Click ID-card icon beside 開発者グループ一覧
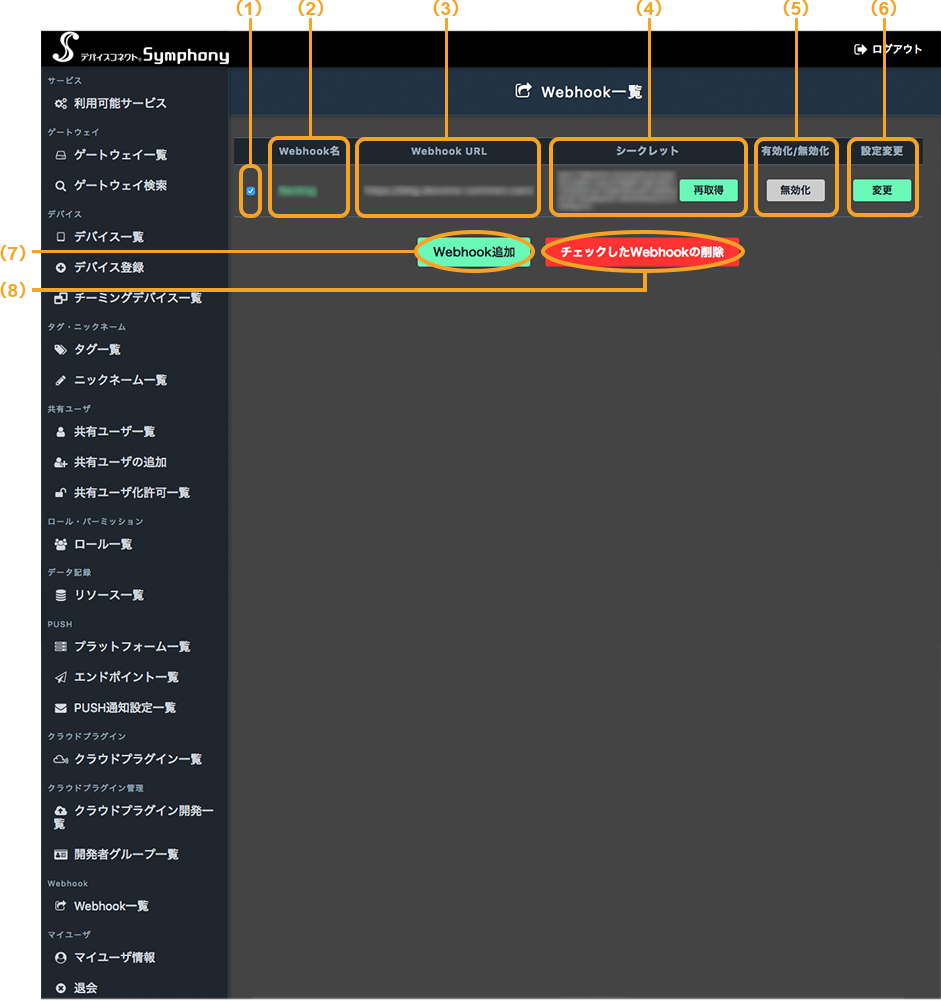This screenshot has height=1001, width=941. point(61,854)
